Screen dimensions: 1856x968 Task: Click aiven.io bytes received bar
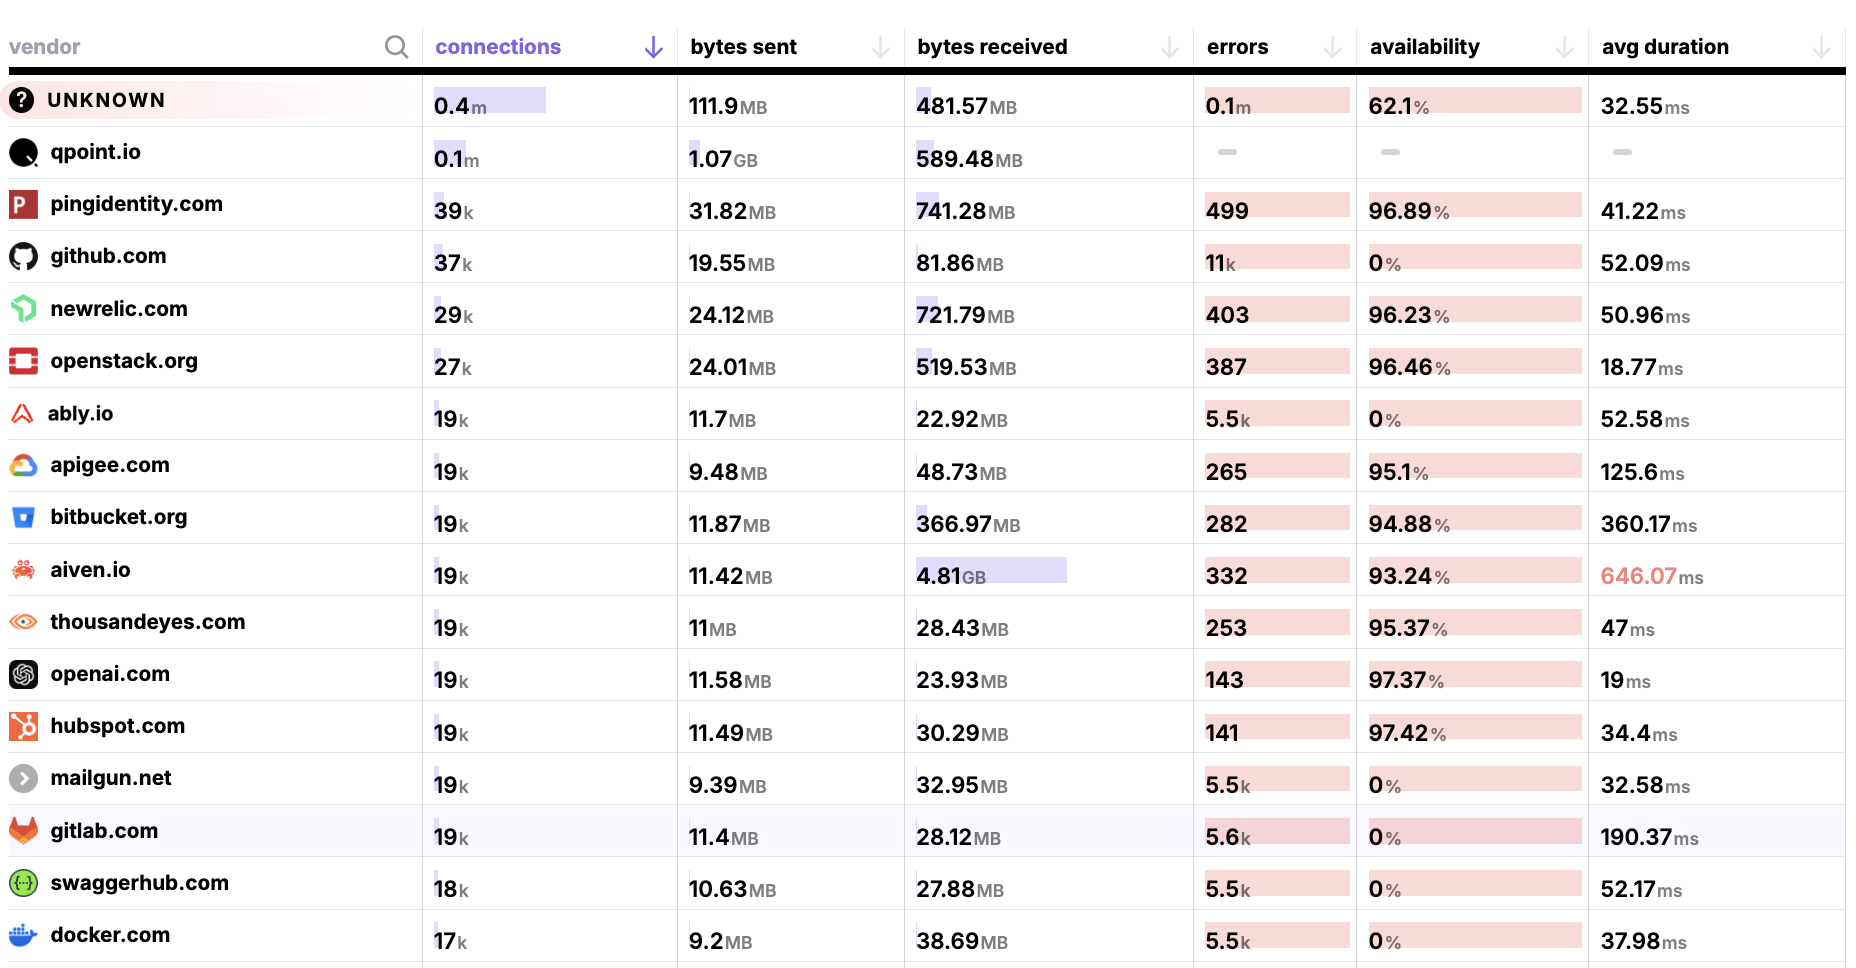point(990,571)
